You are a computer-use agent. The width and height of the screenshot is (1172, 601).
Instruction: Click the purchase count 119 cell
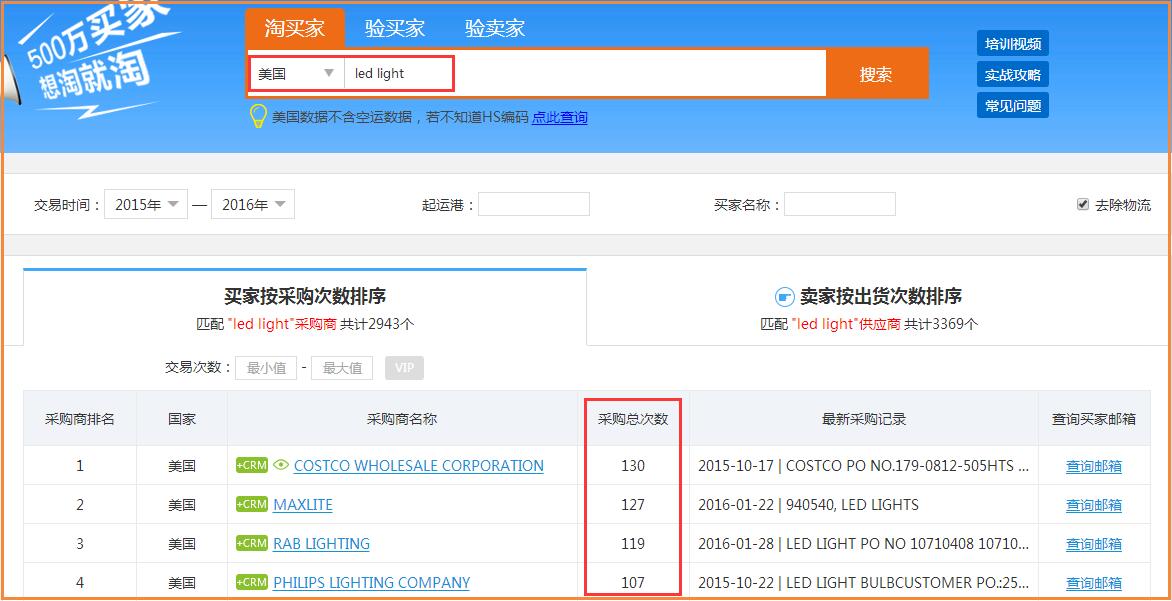[x=633, y=543]
